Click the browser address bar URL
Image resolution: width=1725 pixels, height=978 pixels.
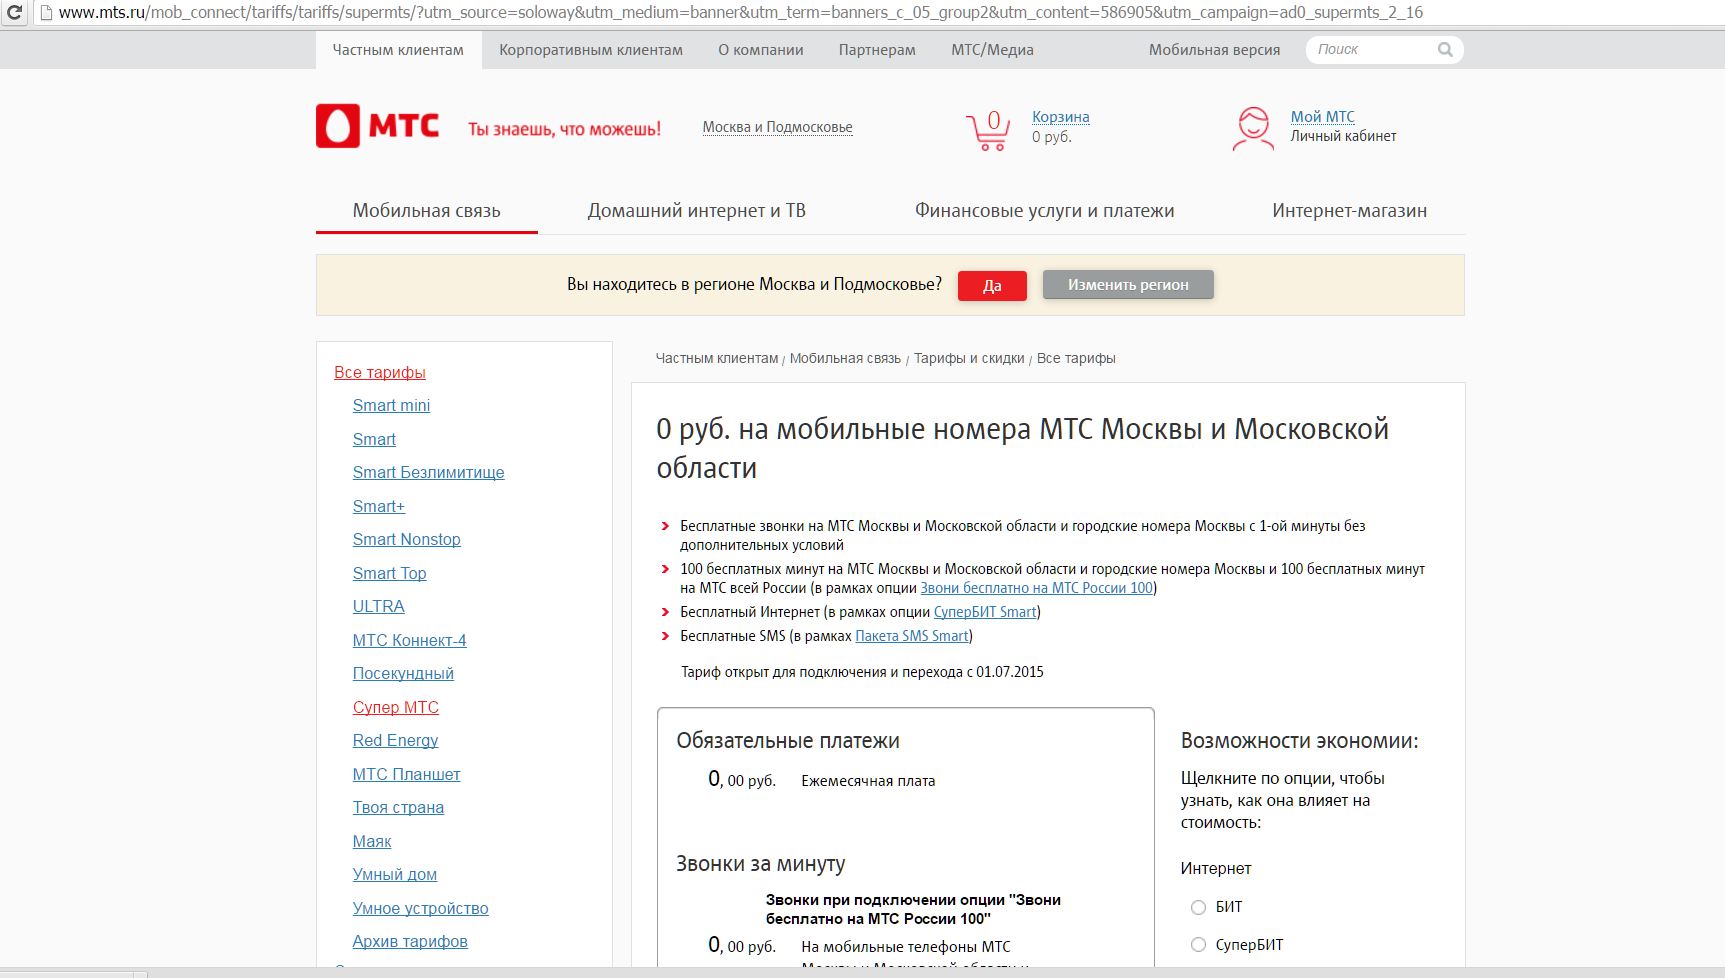pyautogui.click(x=740, y=13)
